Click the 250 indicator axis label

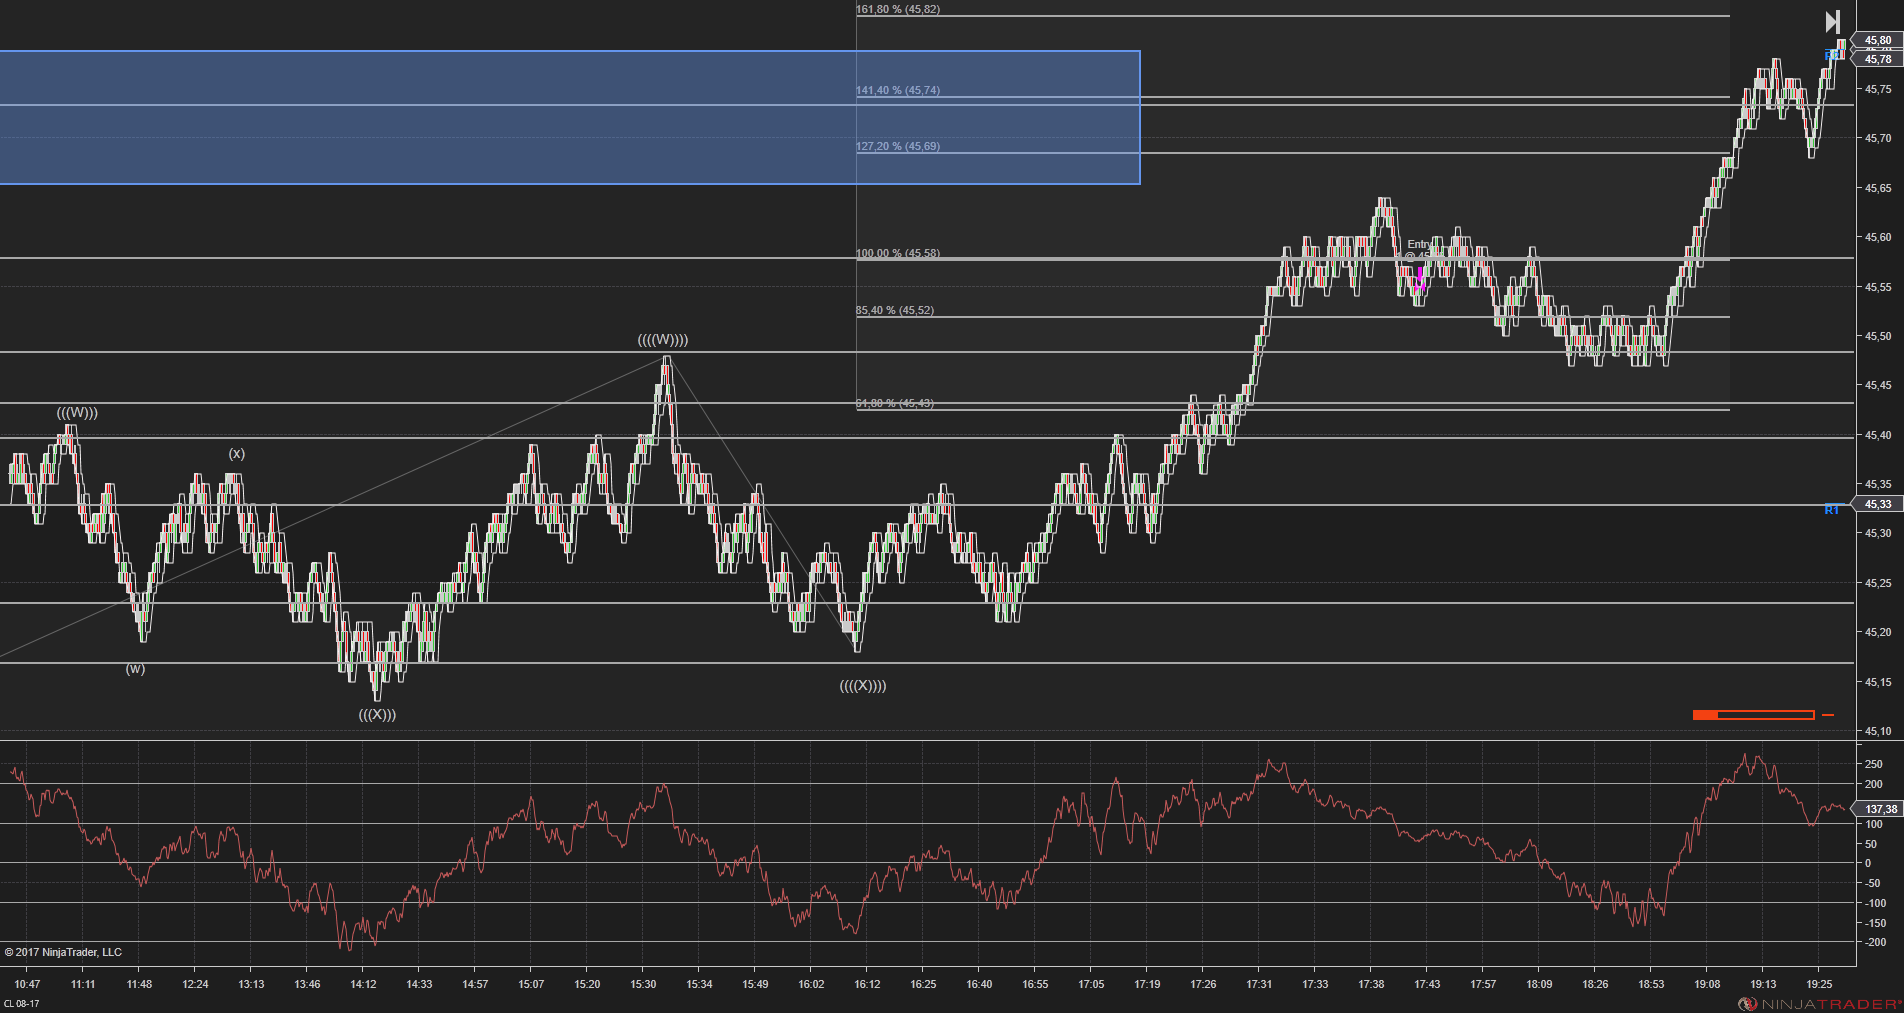[x=1874, y=764]
